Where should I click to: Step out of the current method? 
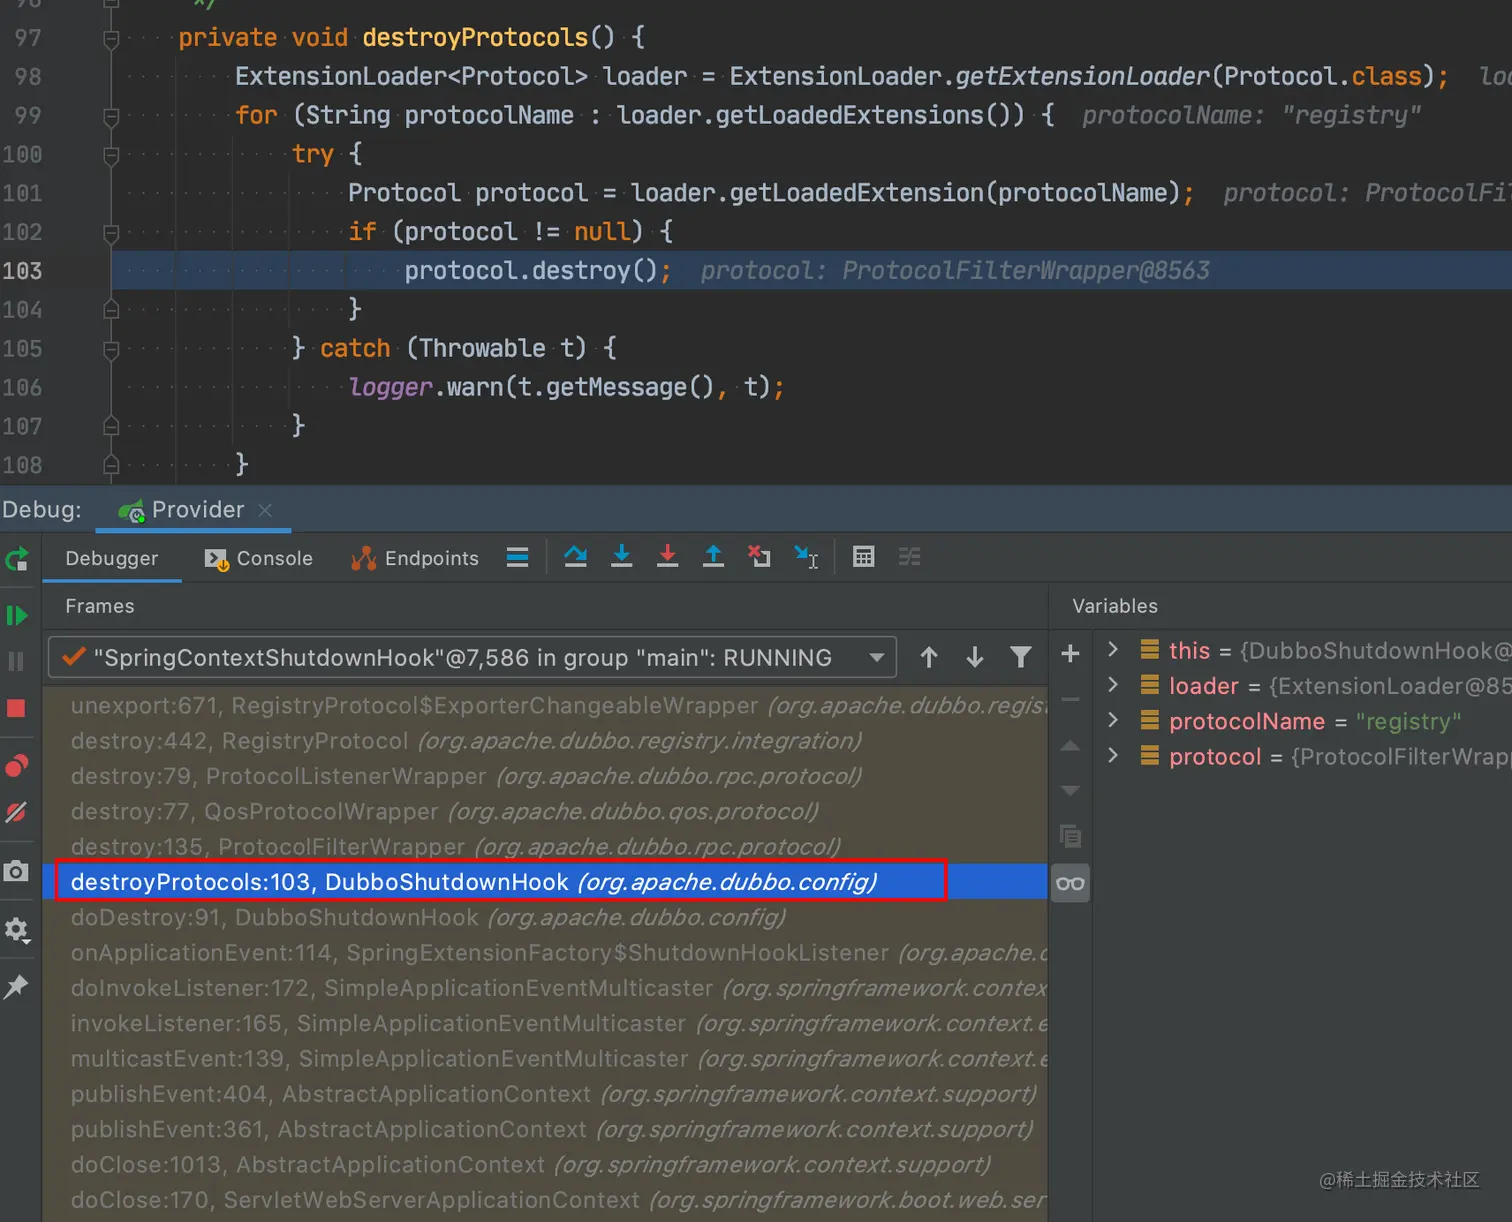(713, 557)
